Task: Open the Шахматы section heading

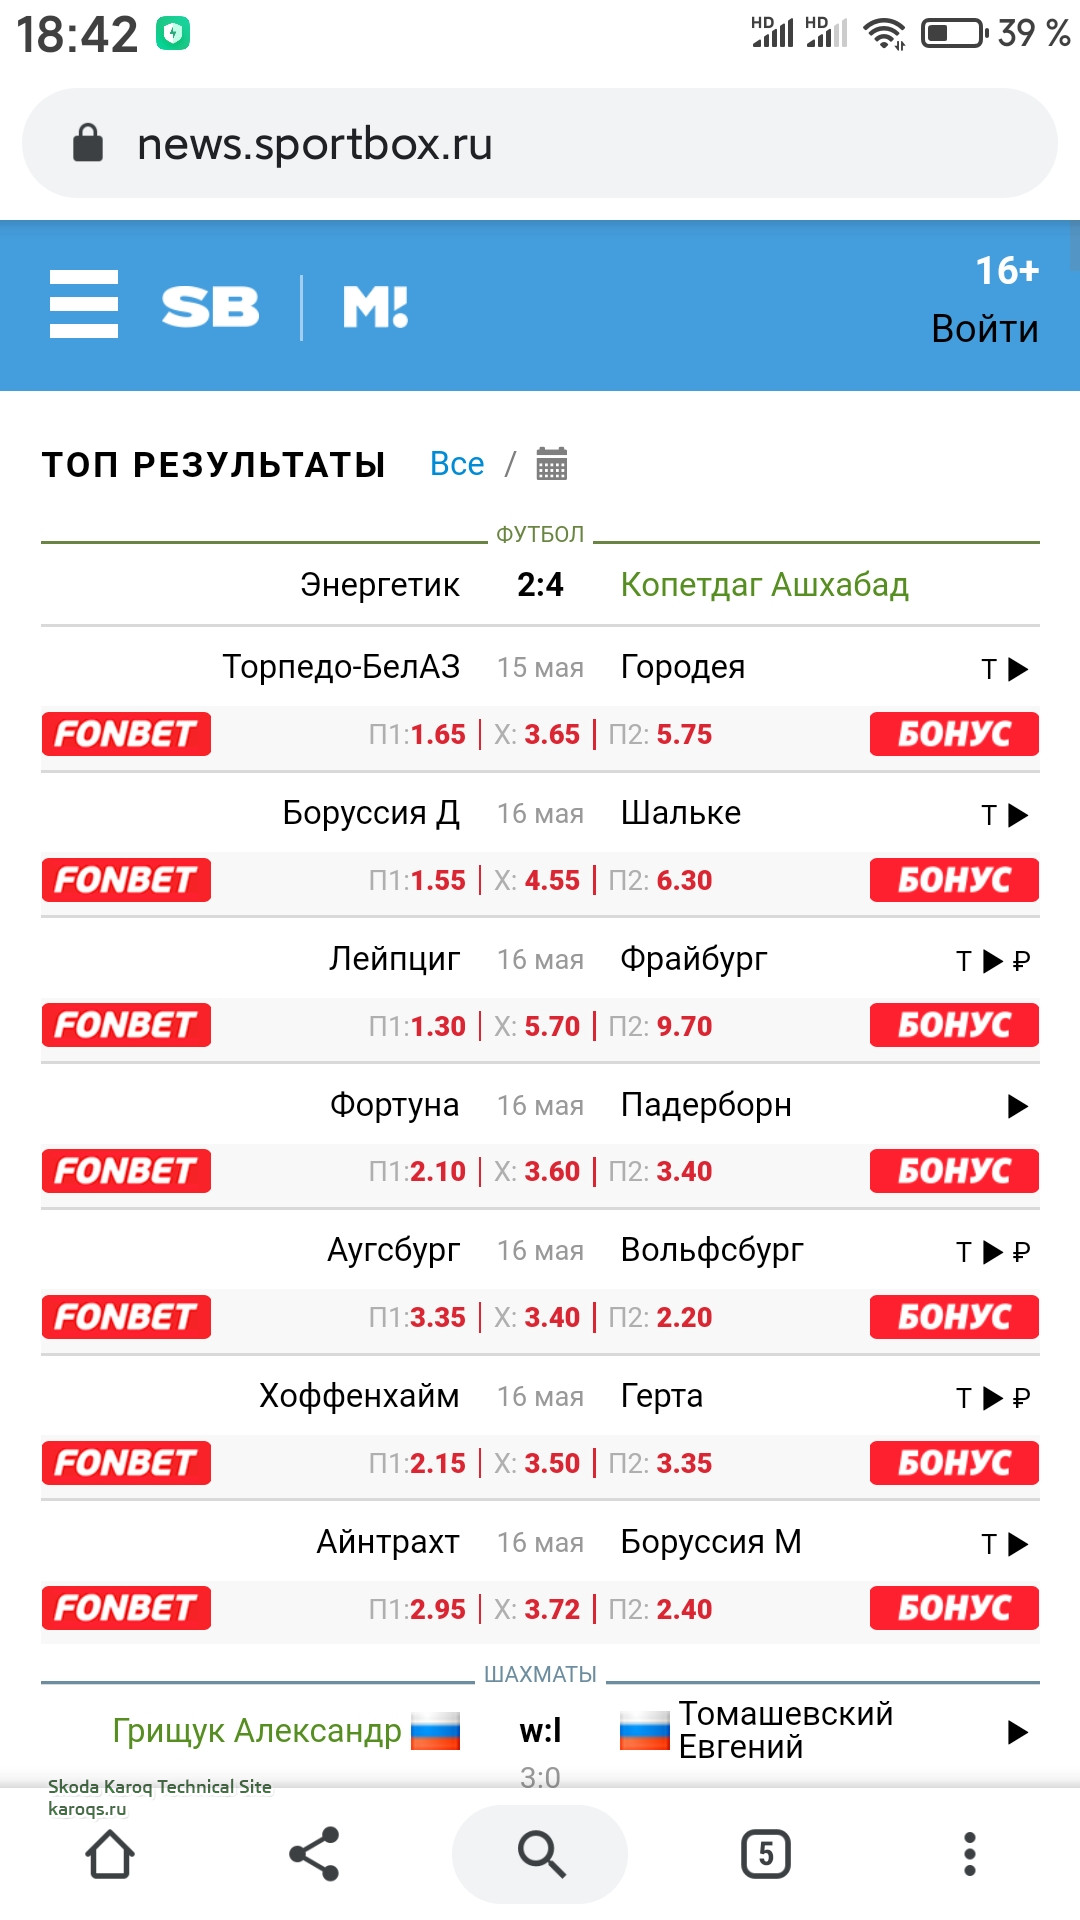Action: pos(540,1675)
